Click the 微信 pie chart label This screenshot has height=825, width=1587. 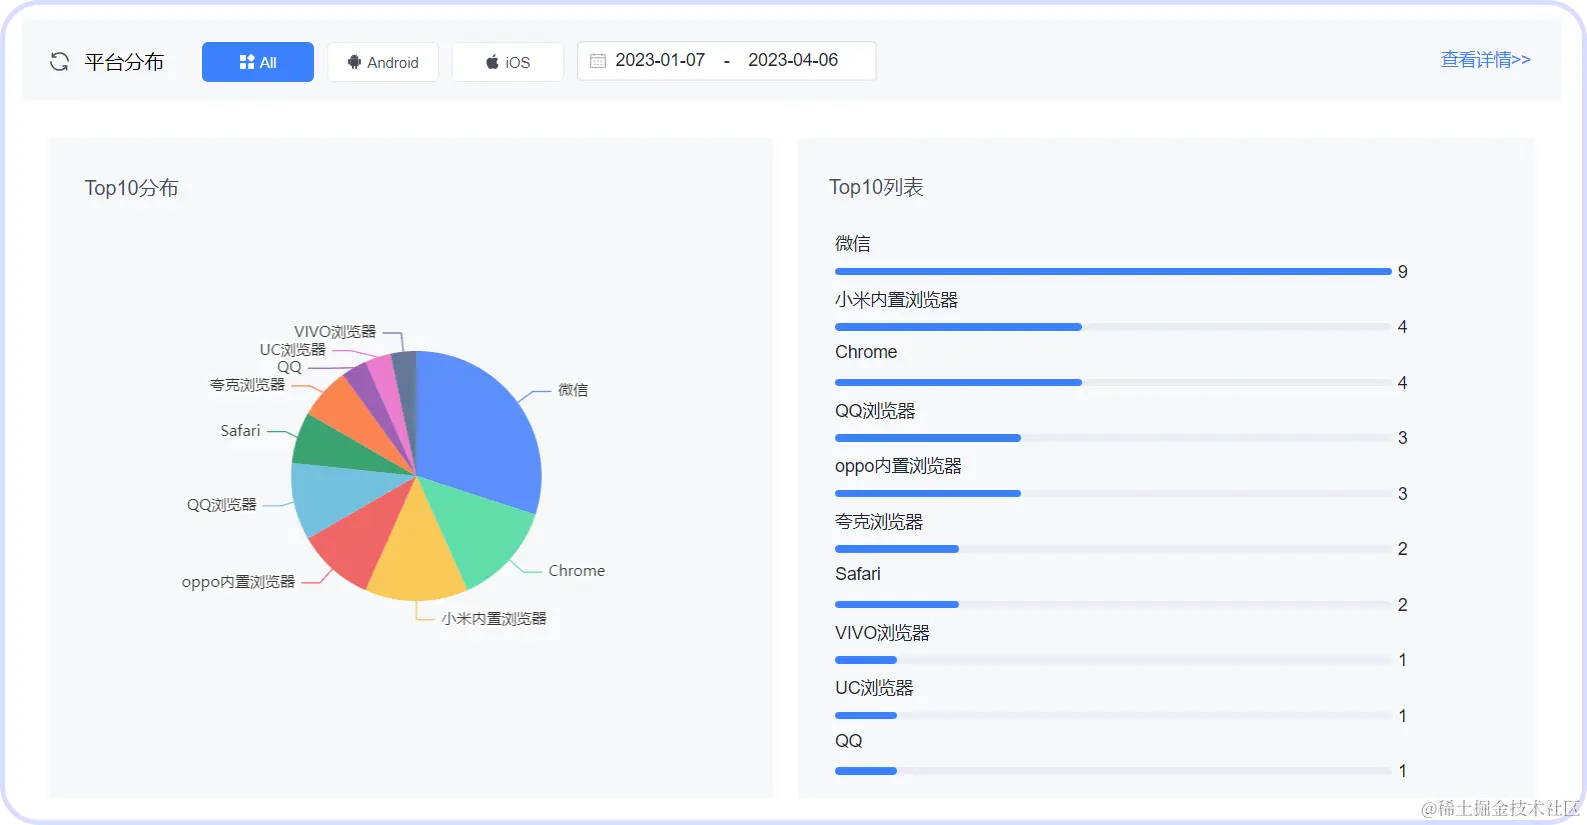click(573, 390)
